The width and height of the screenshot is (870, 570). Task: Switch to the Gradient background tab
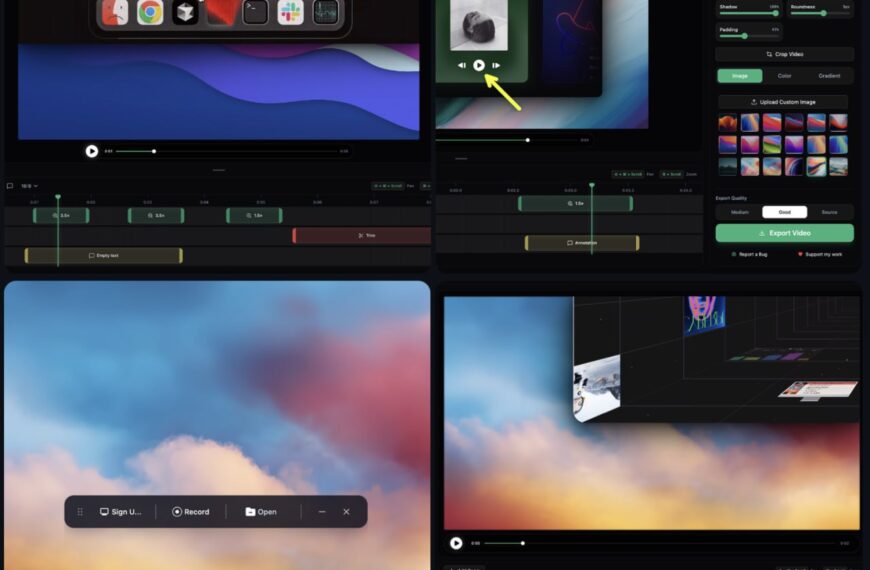(x=829, y=76)
